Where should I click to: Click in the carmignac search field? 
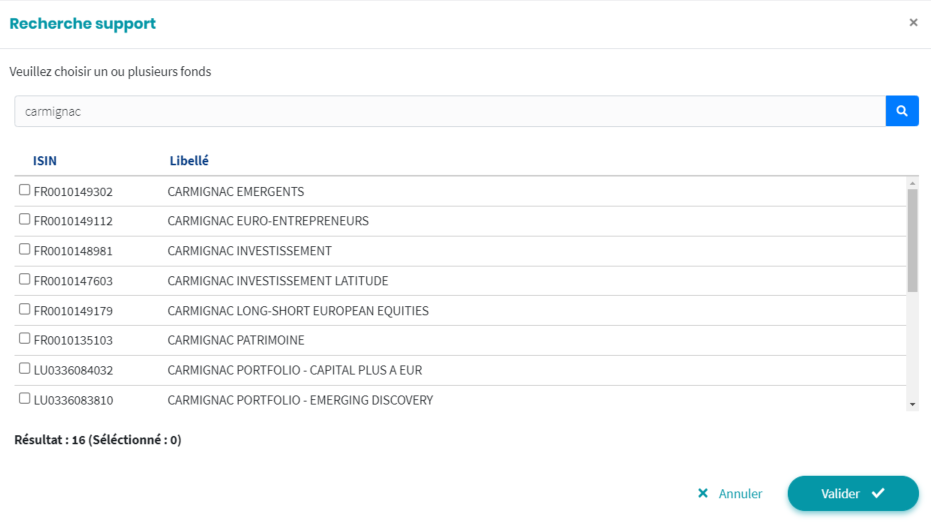449,111
